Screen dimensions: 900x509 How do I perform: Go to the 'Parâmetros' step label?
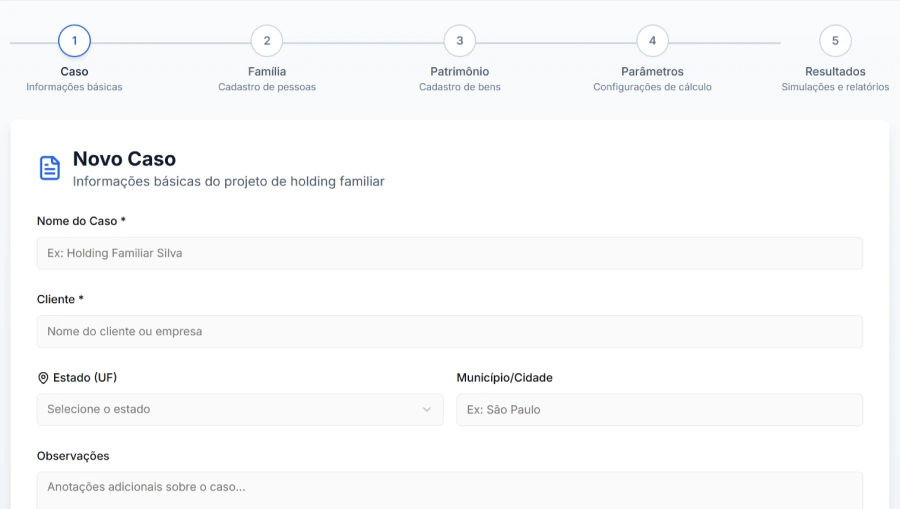point(652,72)
